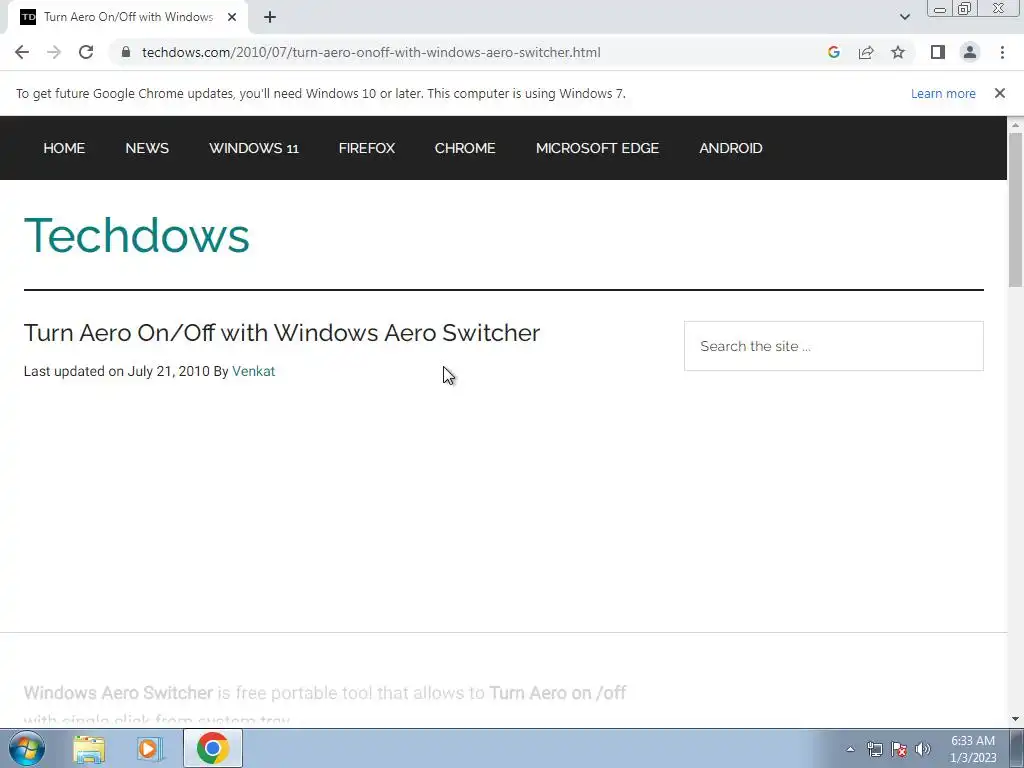The image size is (1024, 768).
Task: Expand the tab search dropdown
Action: (x=904, y=17)
